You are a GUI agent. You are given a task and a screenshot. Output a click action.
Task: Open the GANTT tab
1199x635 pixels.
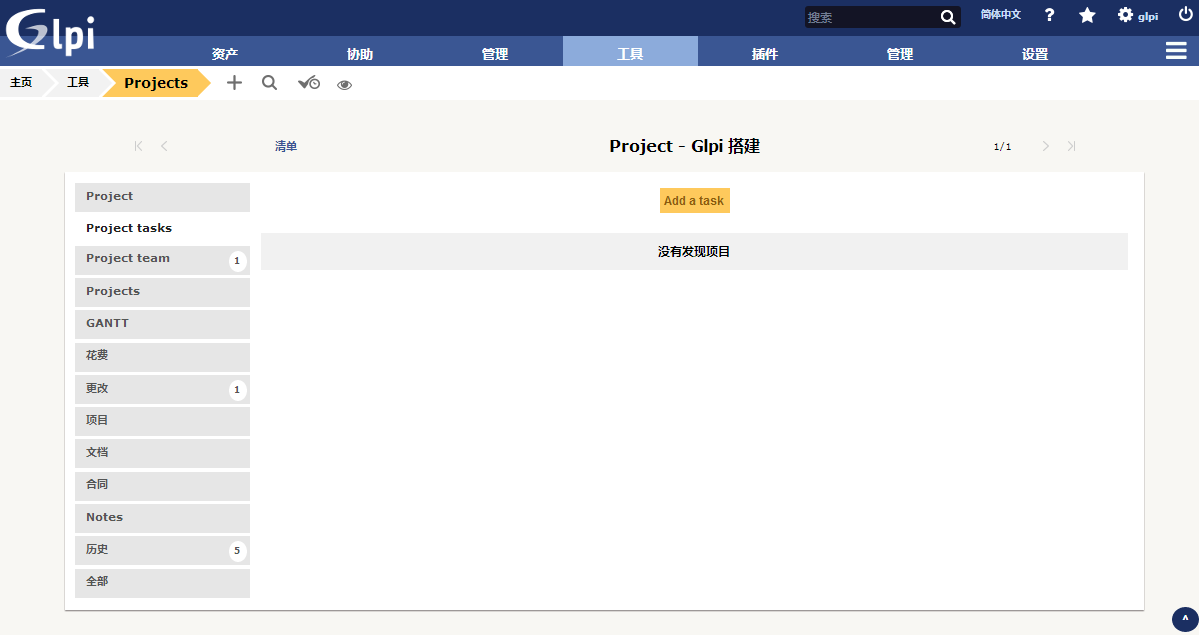pos(162,324)
